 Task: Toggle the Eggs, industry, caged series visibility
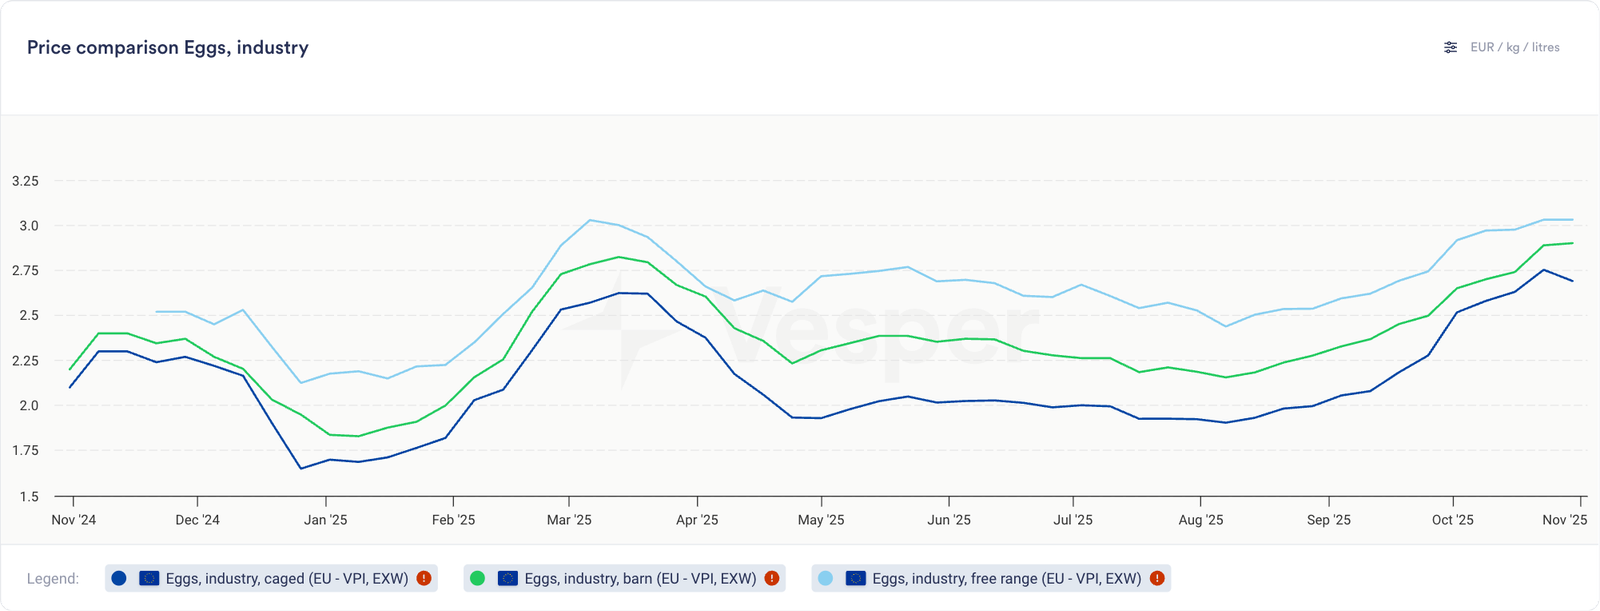point(286,578)
